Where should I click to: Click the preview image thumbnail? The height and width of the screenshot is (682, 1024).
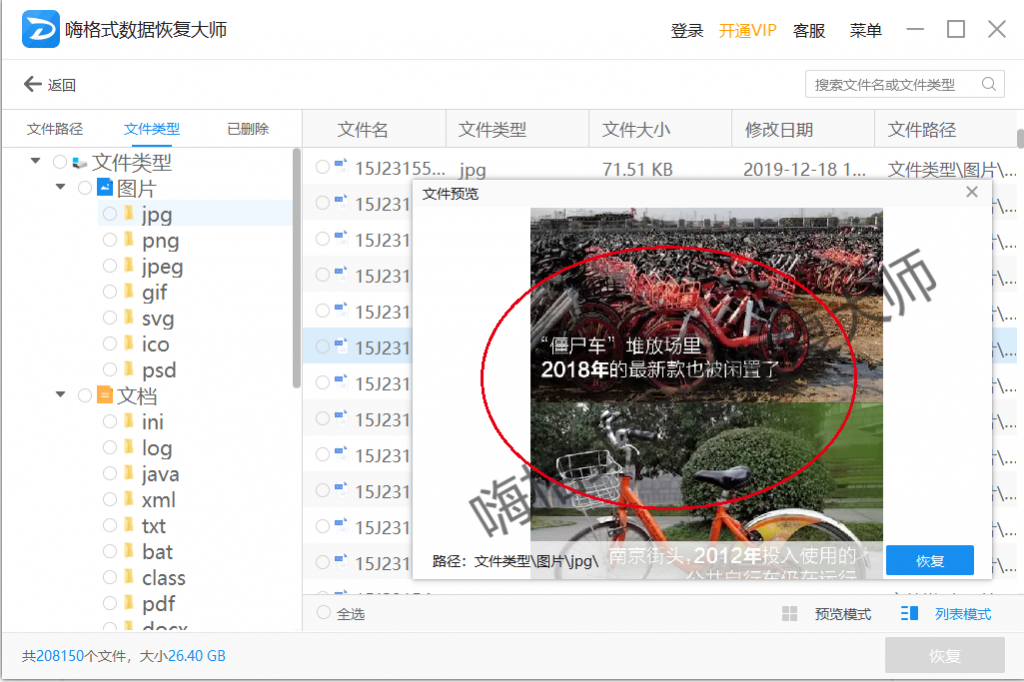706,393
